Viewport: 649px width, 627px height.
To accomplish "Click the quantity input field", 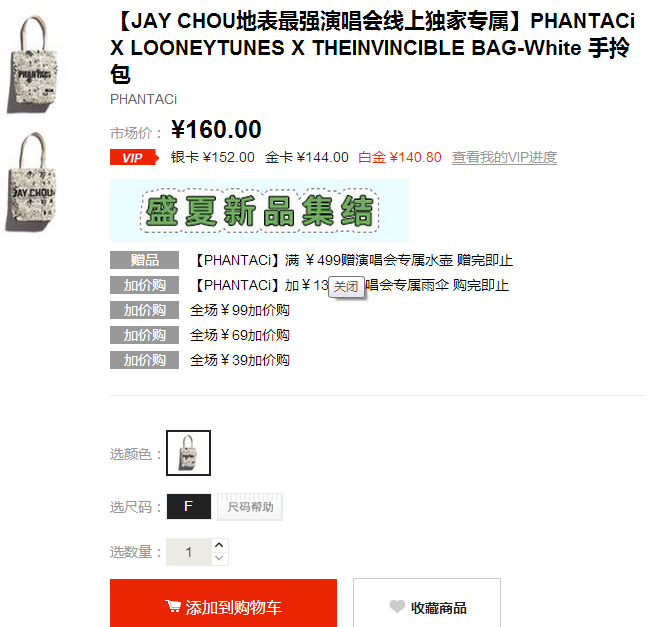I will pyautogui.click(x=189, y=552).
